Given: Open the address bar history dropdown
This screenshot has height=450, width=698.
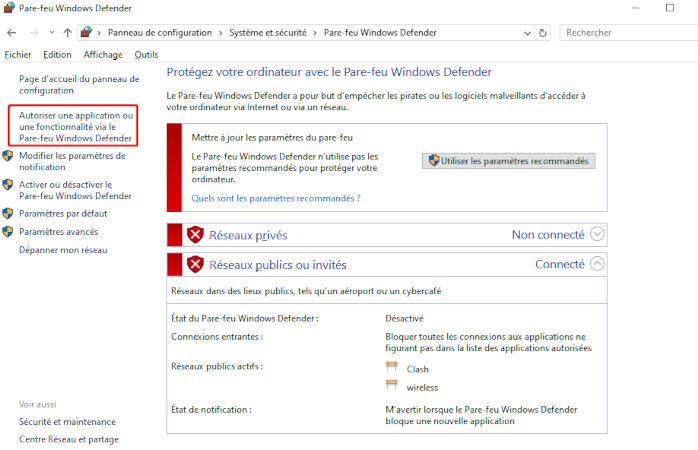Looking at the screenshot, I should coord(526,32).
